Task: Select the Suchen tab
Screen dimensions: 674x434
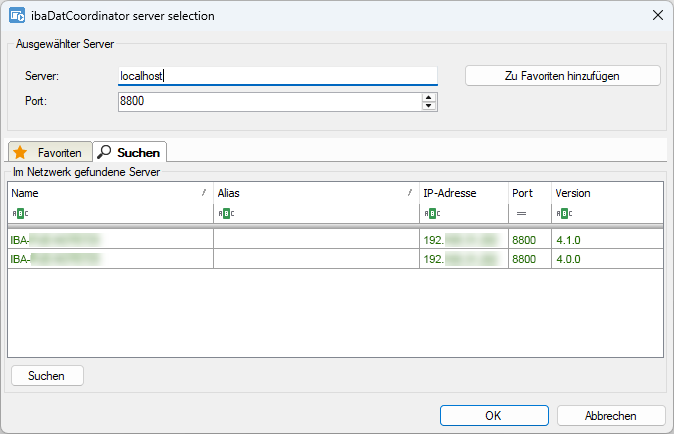Action: [x=130, y=152]
